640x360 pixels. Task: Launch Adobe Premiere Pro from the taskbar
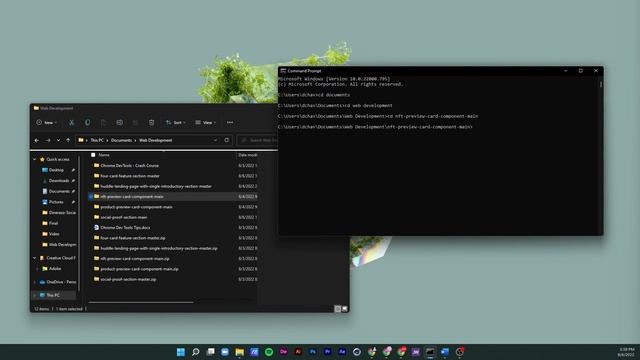[327, 352]
